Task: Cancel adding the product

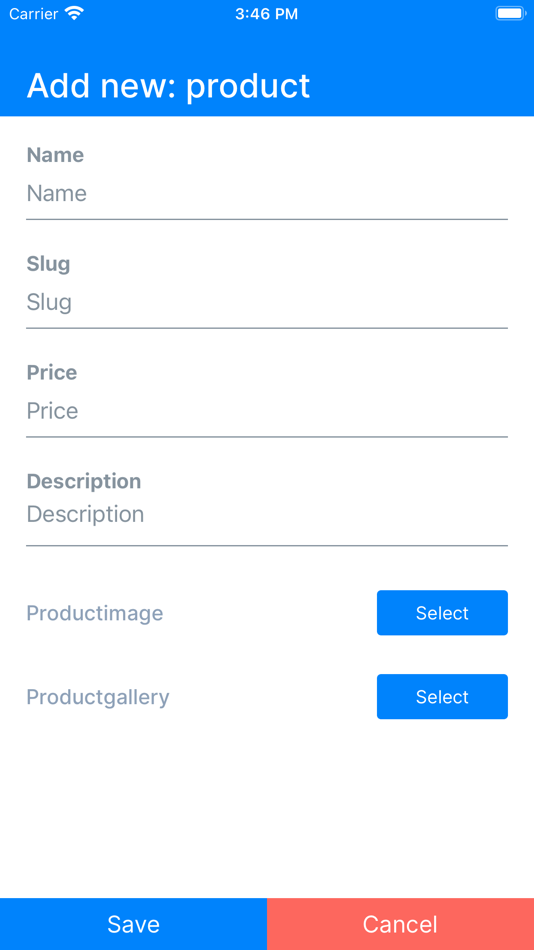Action: 401,924
